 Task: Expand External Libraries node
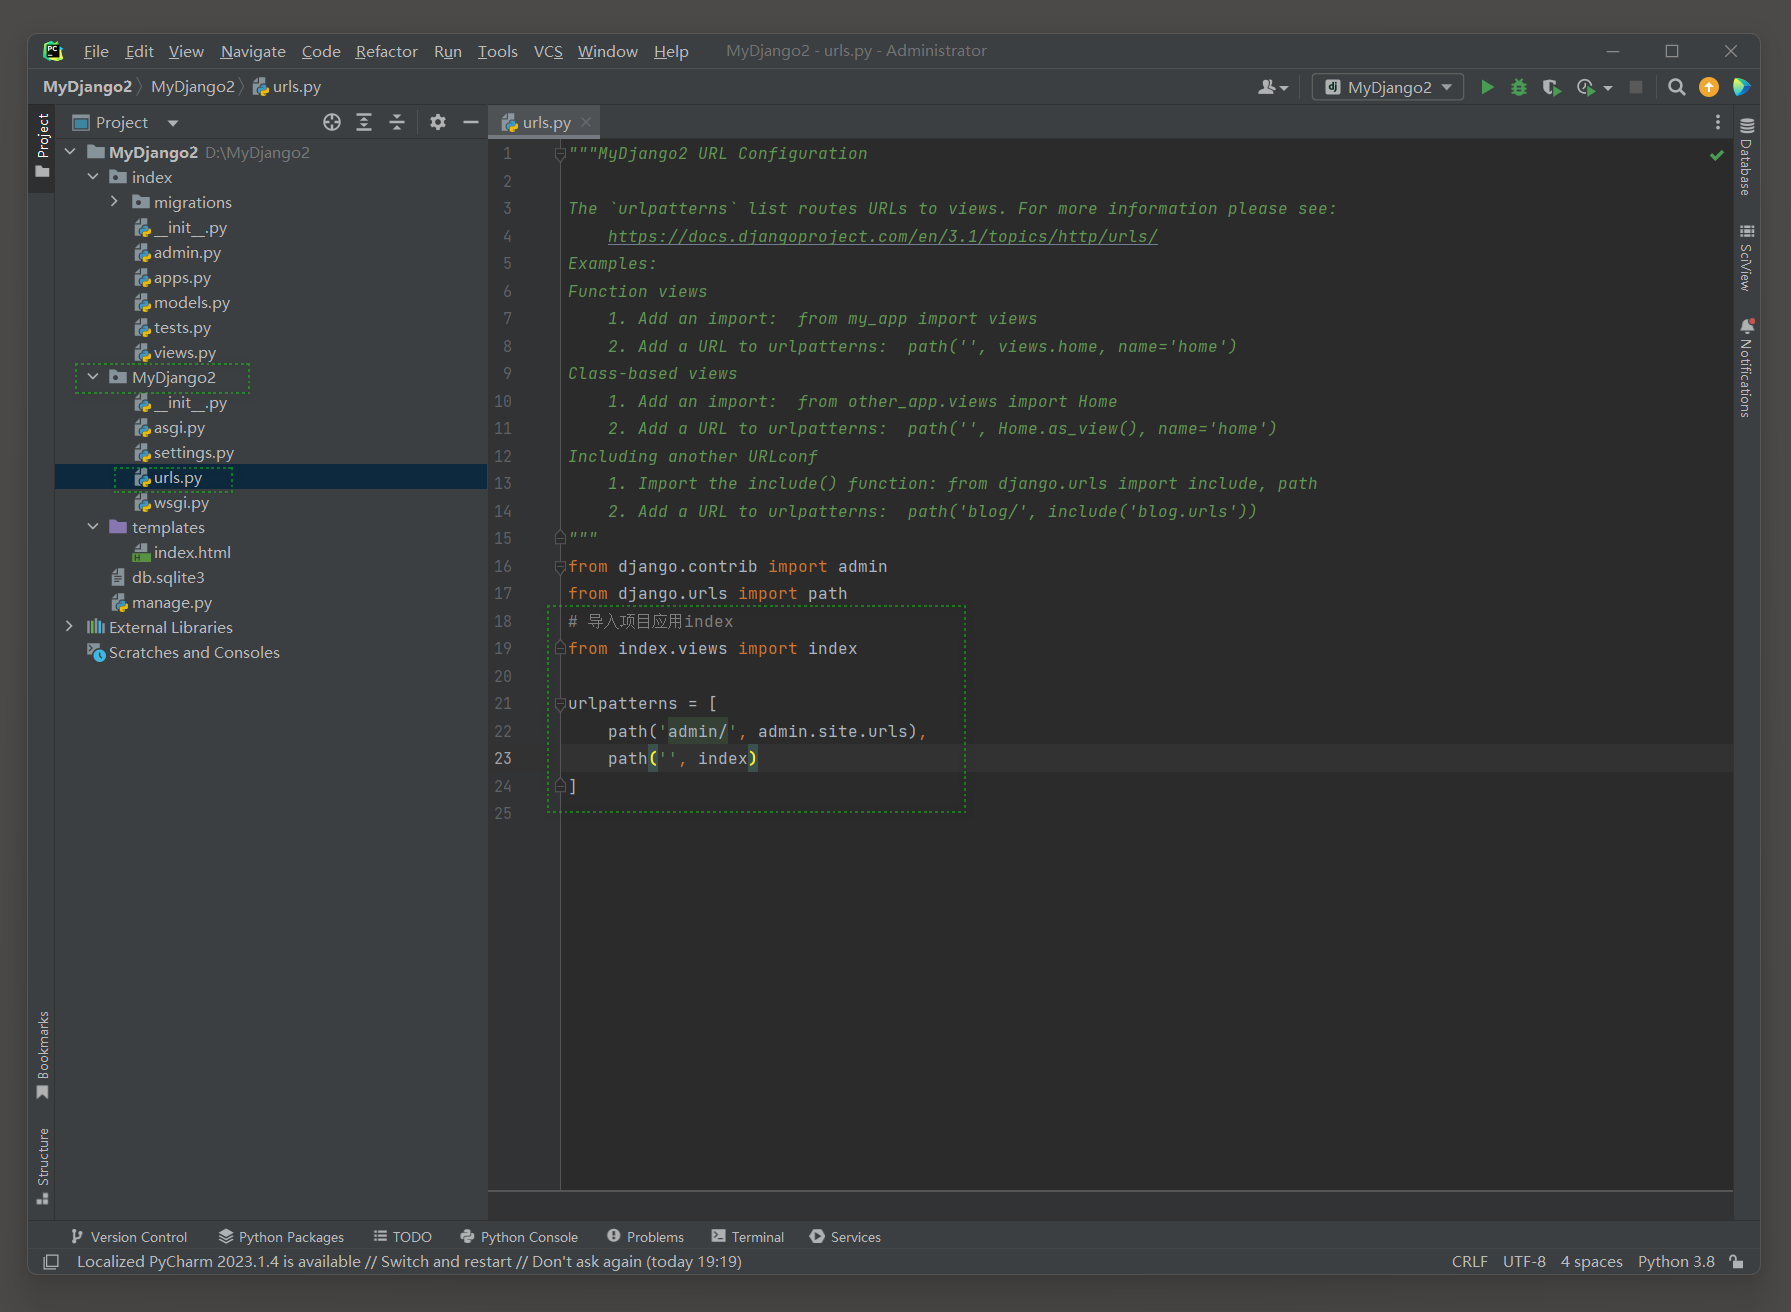(69, 627)
